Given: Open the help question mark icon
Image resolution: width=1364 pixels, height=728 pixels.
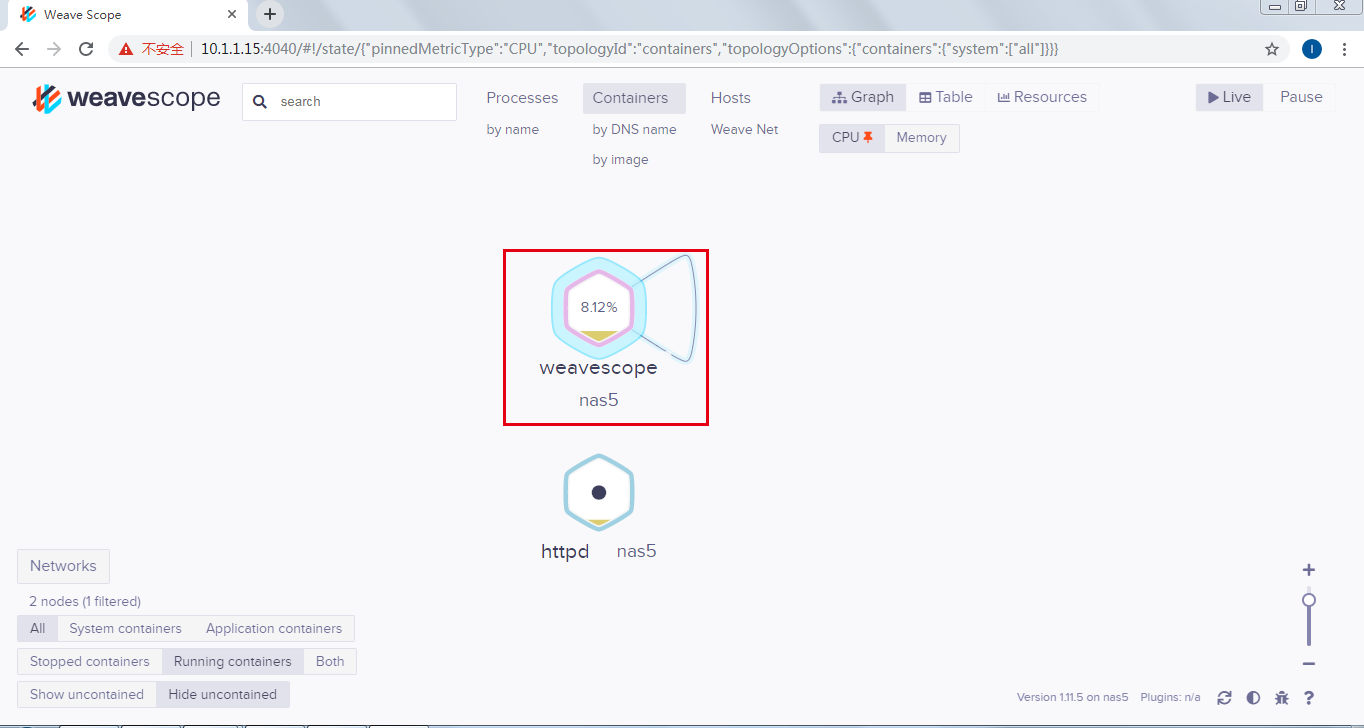Looking at the screenshot, I should pyautogui.click(x=1308, y=698).
